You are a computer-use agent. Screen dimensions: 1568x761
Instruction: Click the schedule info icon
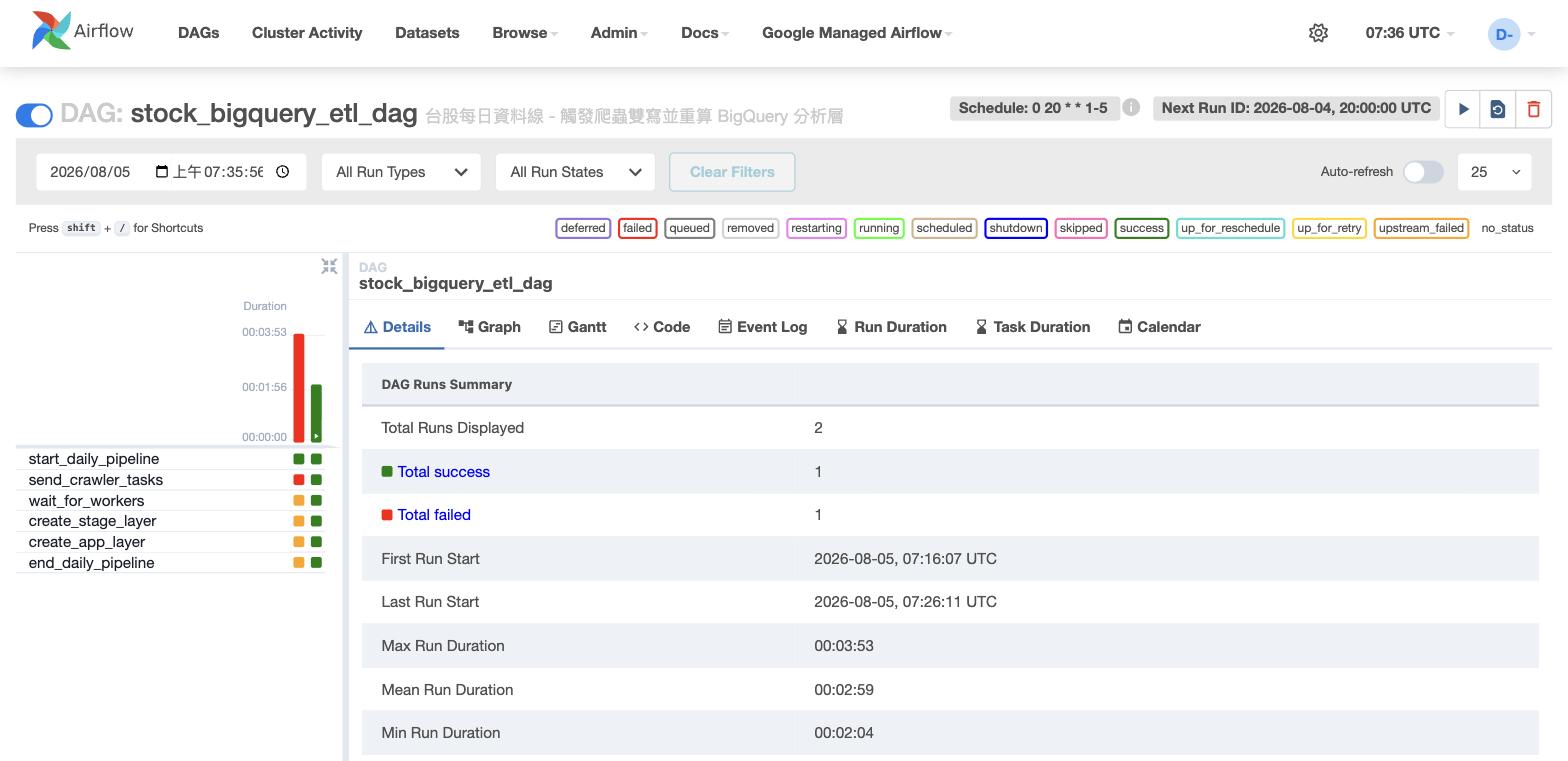click(x=1131, y=107)
